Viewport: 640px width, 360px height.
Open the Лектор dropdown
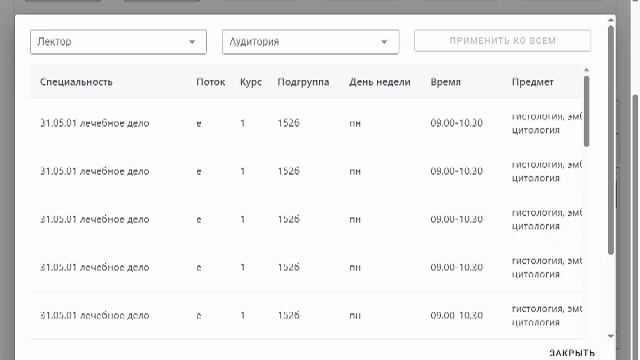click(x=118, y=42)
